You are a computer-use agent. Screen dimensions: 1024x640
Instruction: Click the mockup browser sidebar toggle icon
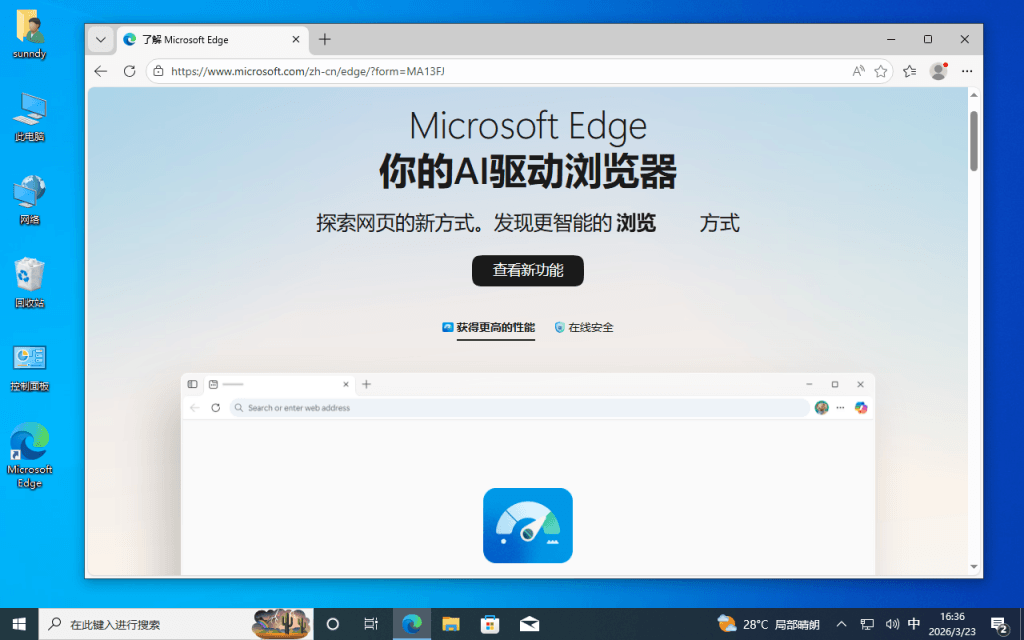193,384
